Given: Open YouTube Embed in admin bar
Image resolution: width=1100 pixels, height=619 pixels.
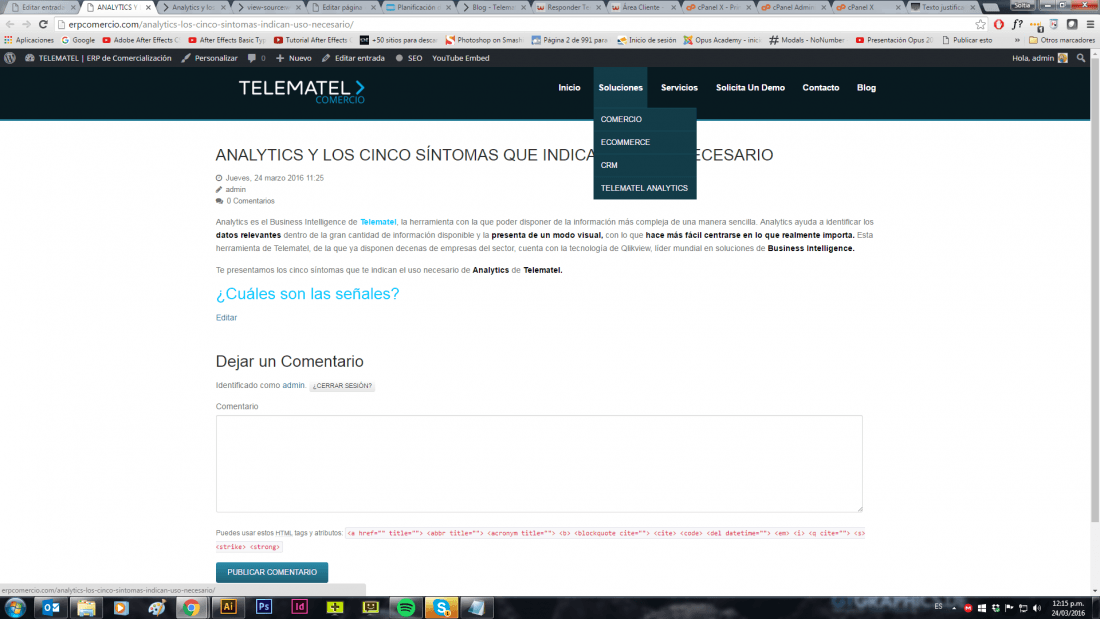Looking at the screenshot, I should 460,58.
